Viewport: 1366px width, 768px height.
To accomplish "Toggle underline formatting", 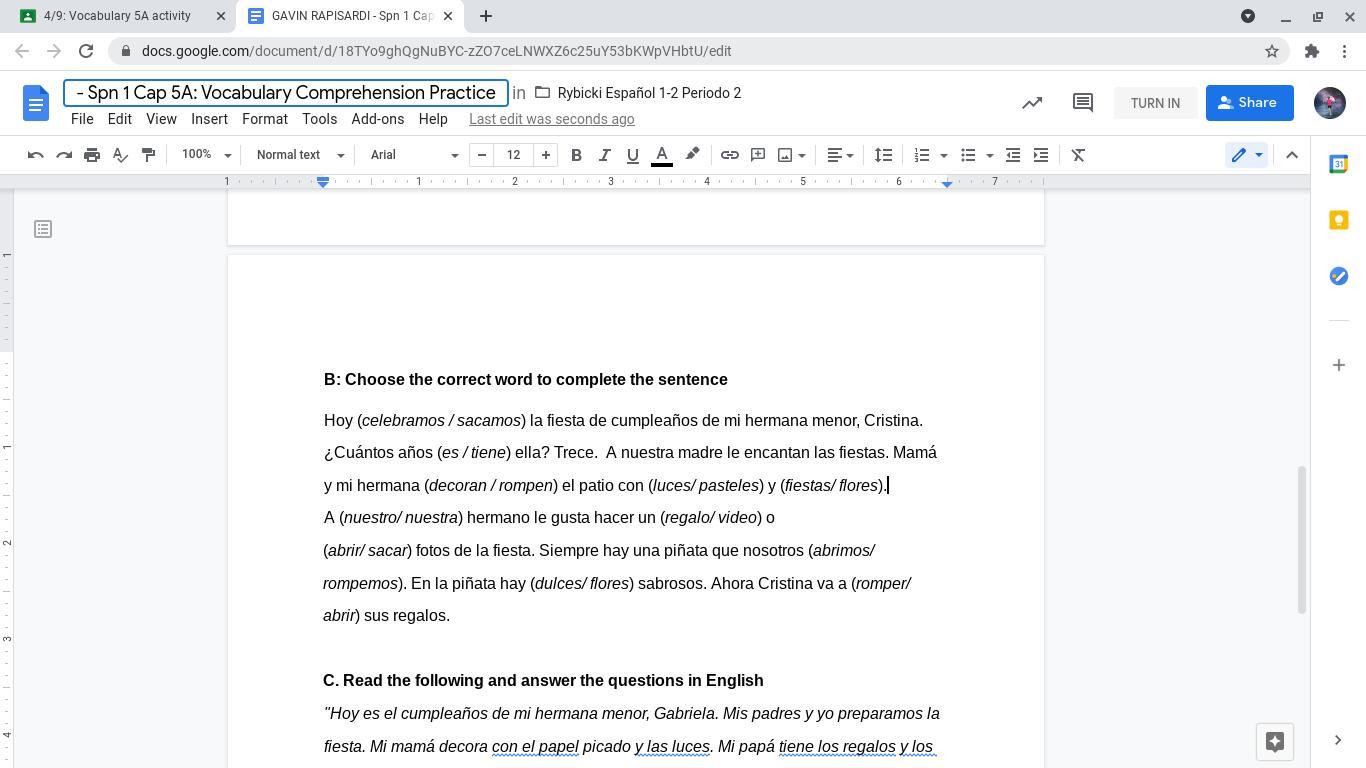I will [632, 155].
